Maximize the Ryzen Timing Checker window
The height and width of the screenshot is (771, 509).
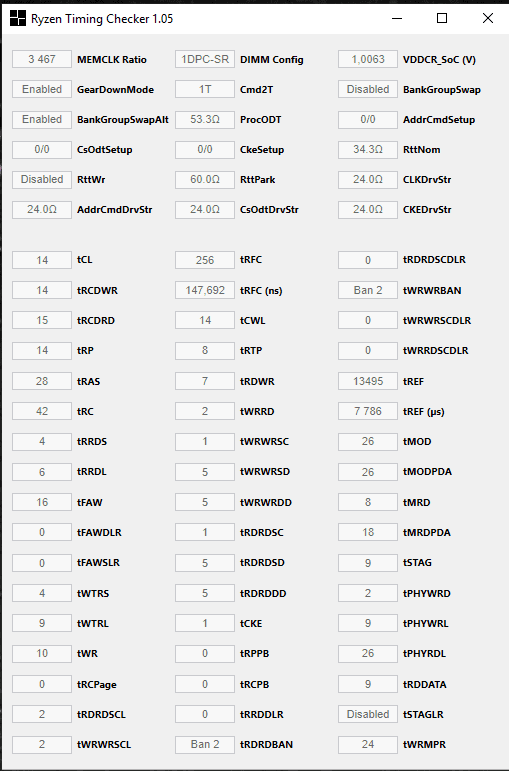pos(442,19)
